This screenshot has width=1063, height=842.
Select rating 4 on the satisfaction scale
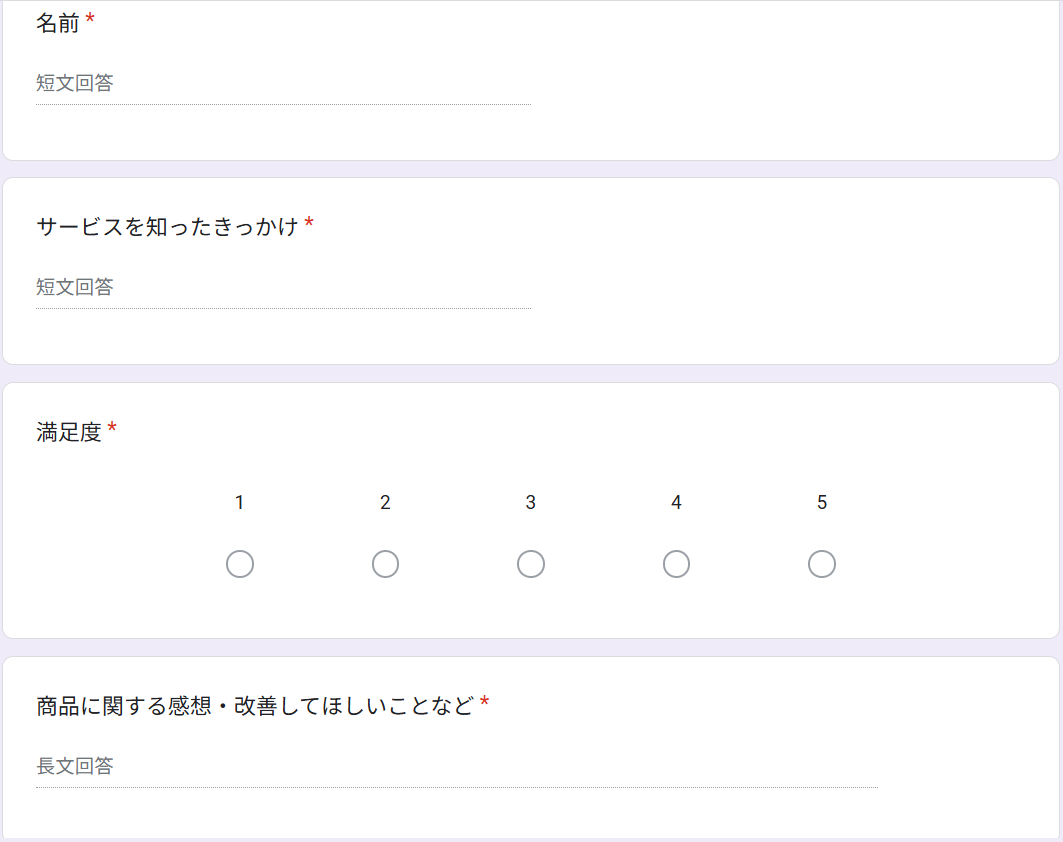click(676, 564)
